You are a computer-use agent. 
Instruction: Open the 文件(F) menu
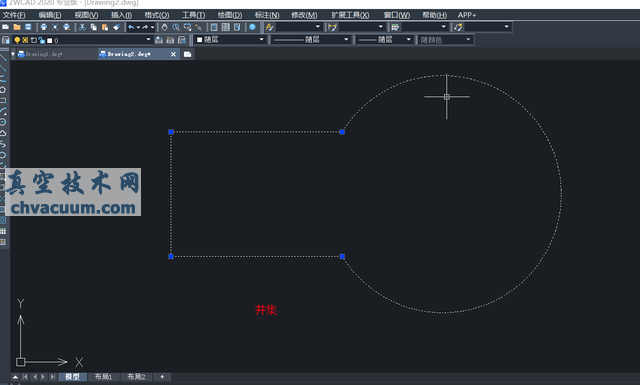tap(14, 15)
